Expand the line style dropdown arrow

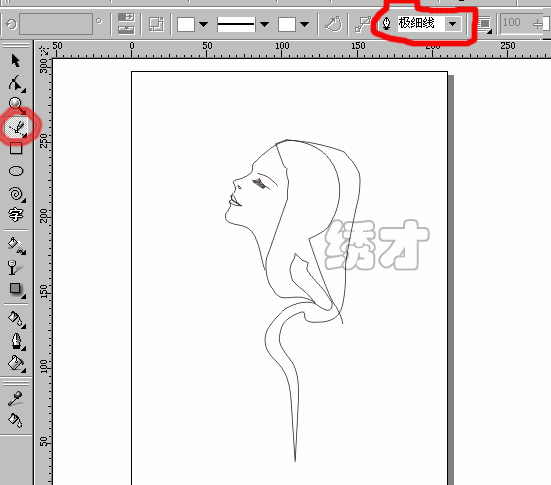coord(264,24)
